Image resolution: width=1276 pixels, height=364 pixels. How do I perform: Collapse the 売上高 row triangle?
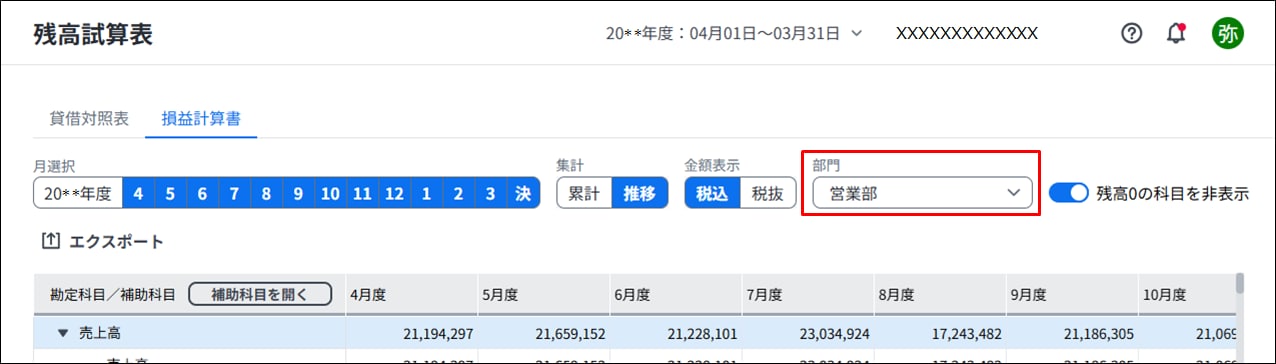click(x=63, y=332)
